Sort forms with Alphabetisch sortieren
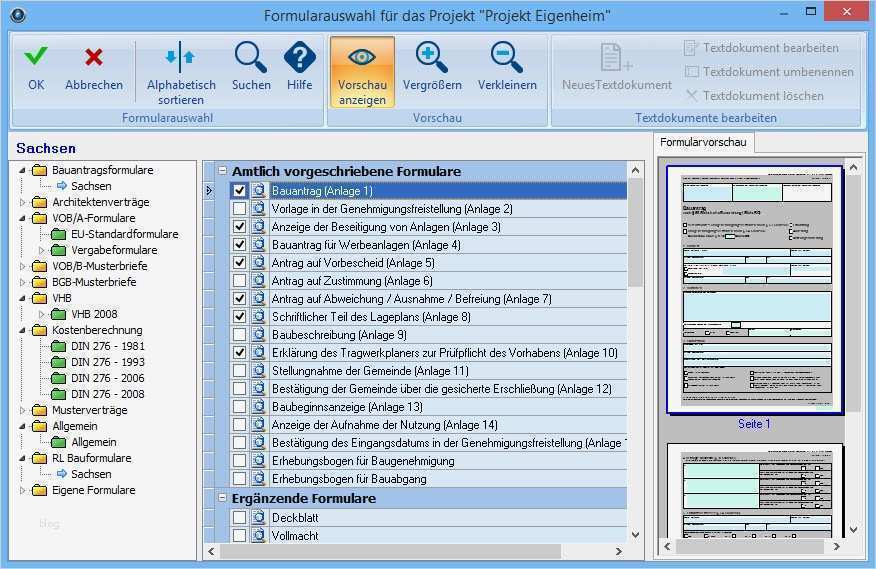Image resolution: width=876 pixels, height=569 pixels. click(x=180, y=74)
